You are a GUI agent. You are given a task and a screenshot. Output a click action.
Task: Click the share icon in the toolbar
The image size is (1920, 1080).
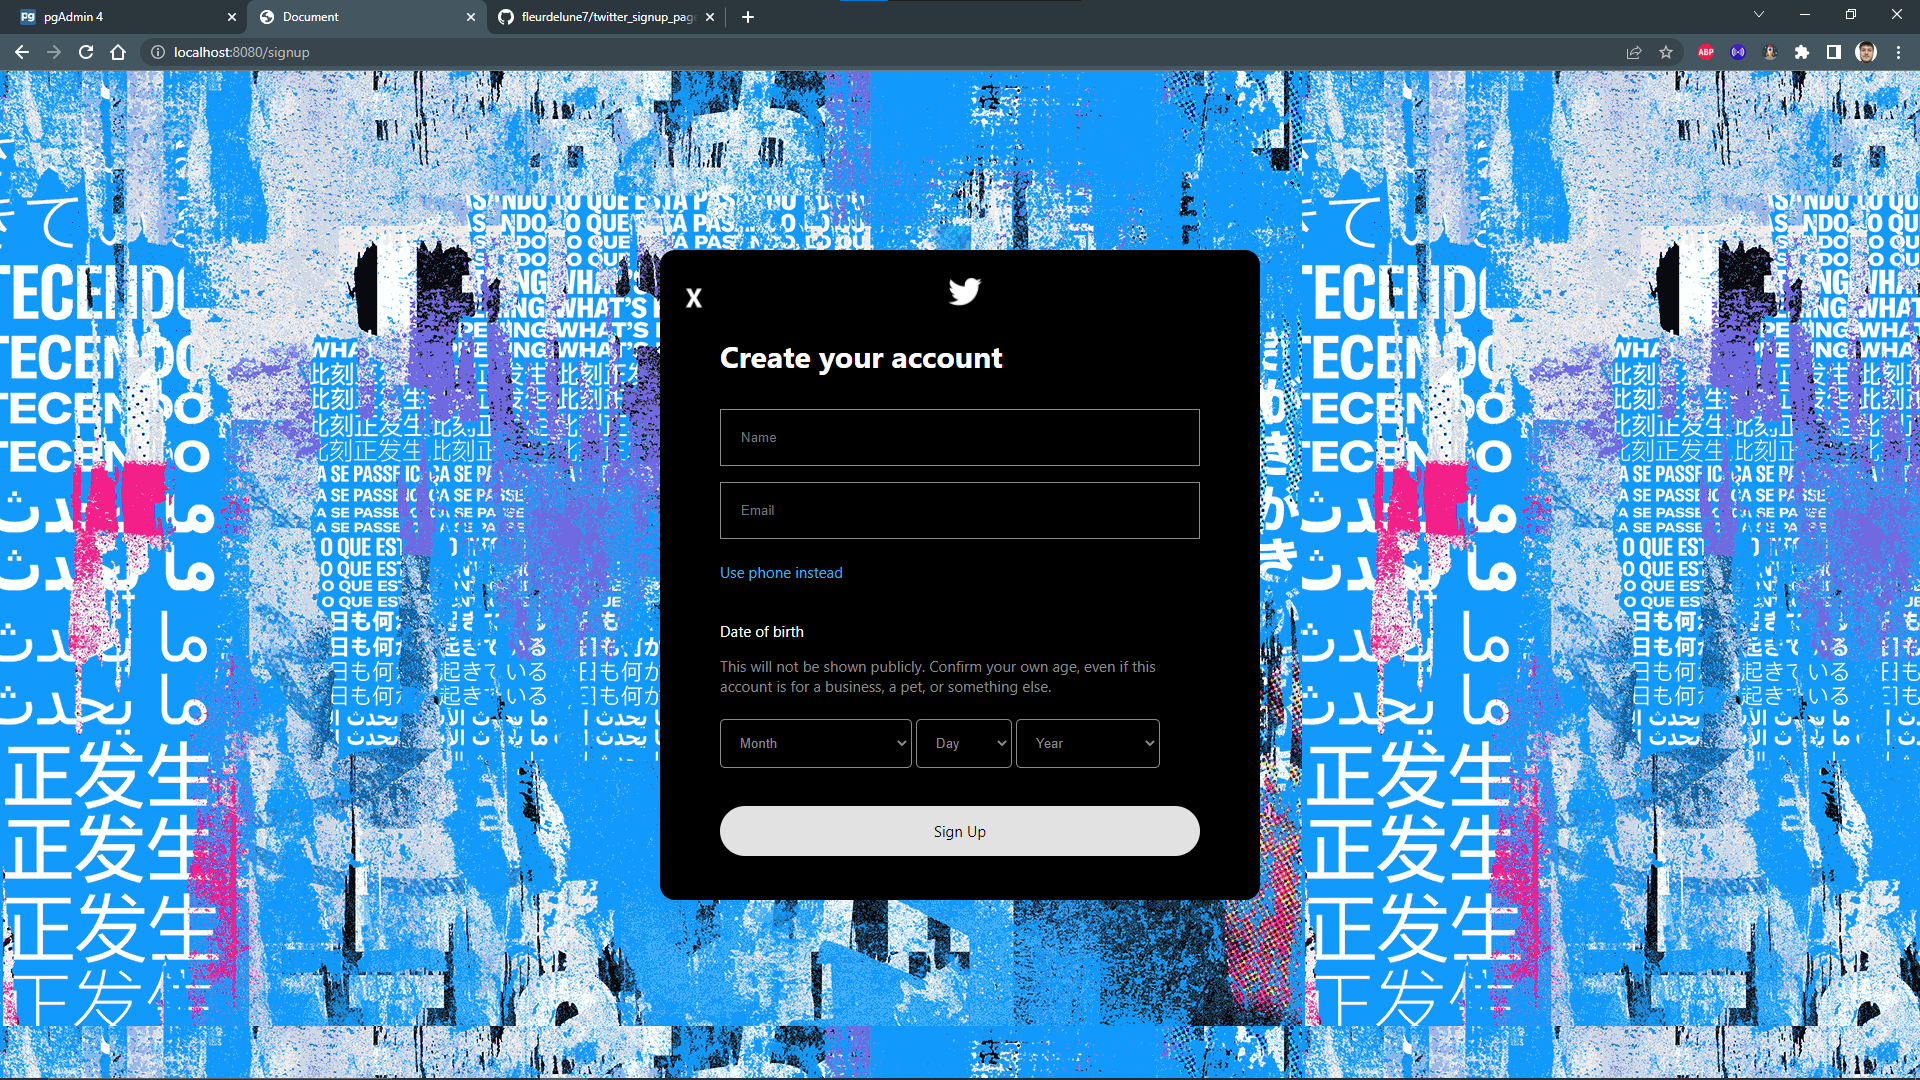(x=1634, y=52)
